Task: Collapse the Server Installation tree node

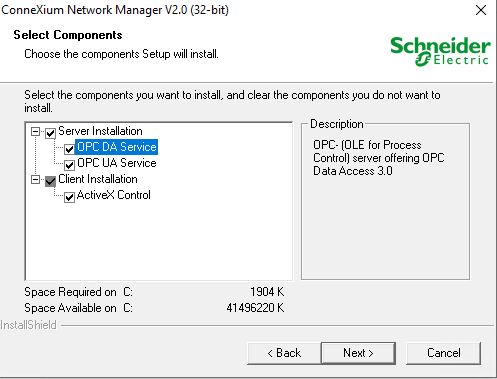Action: tap(35, 131)
